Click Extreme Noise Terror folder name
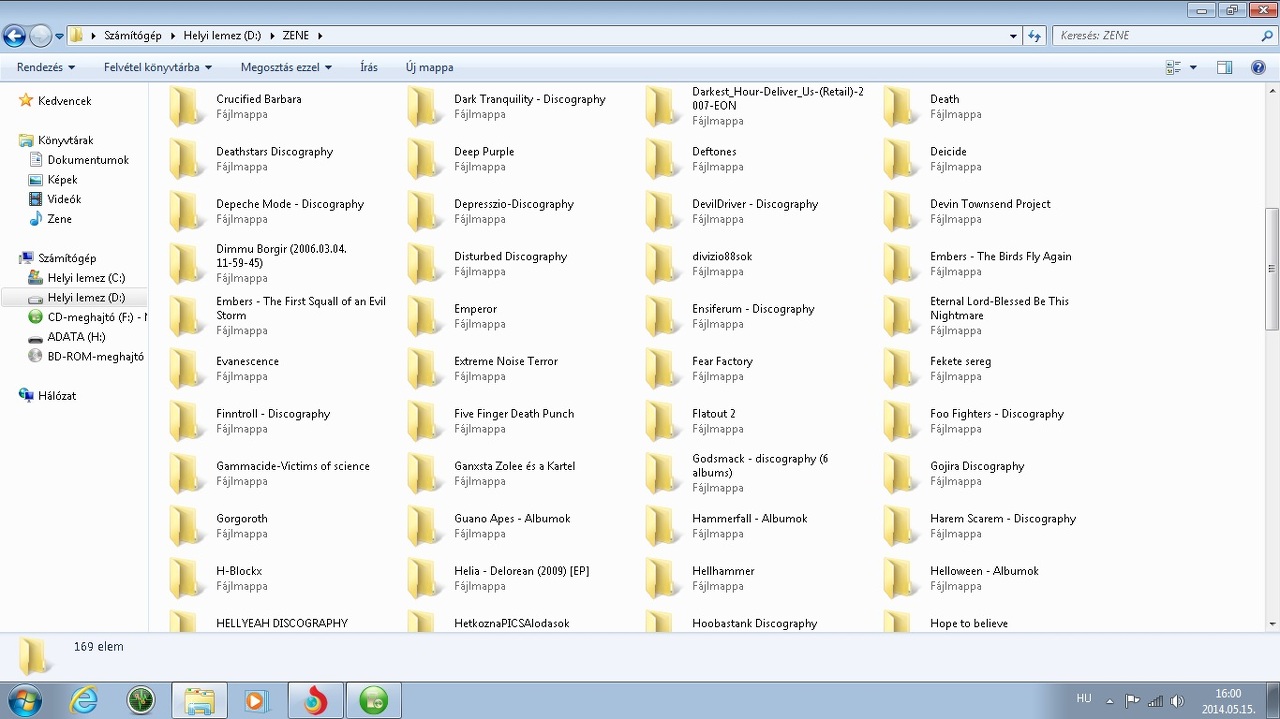The image size is (1280, 719). 506,361
